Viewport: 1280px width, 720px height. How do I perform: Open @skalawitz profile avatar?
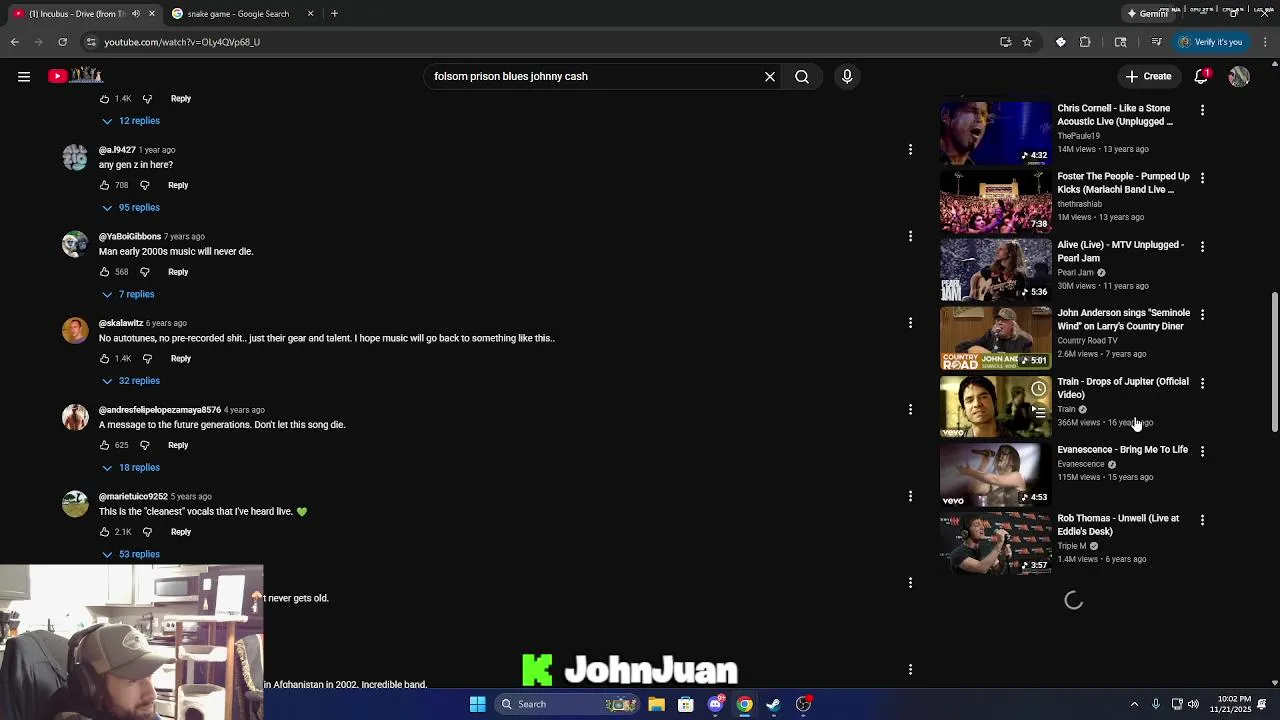coord(75,330)
